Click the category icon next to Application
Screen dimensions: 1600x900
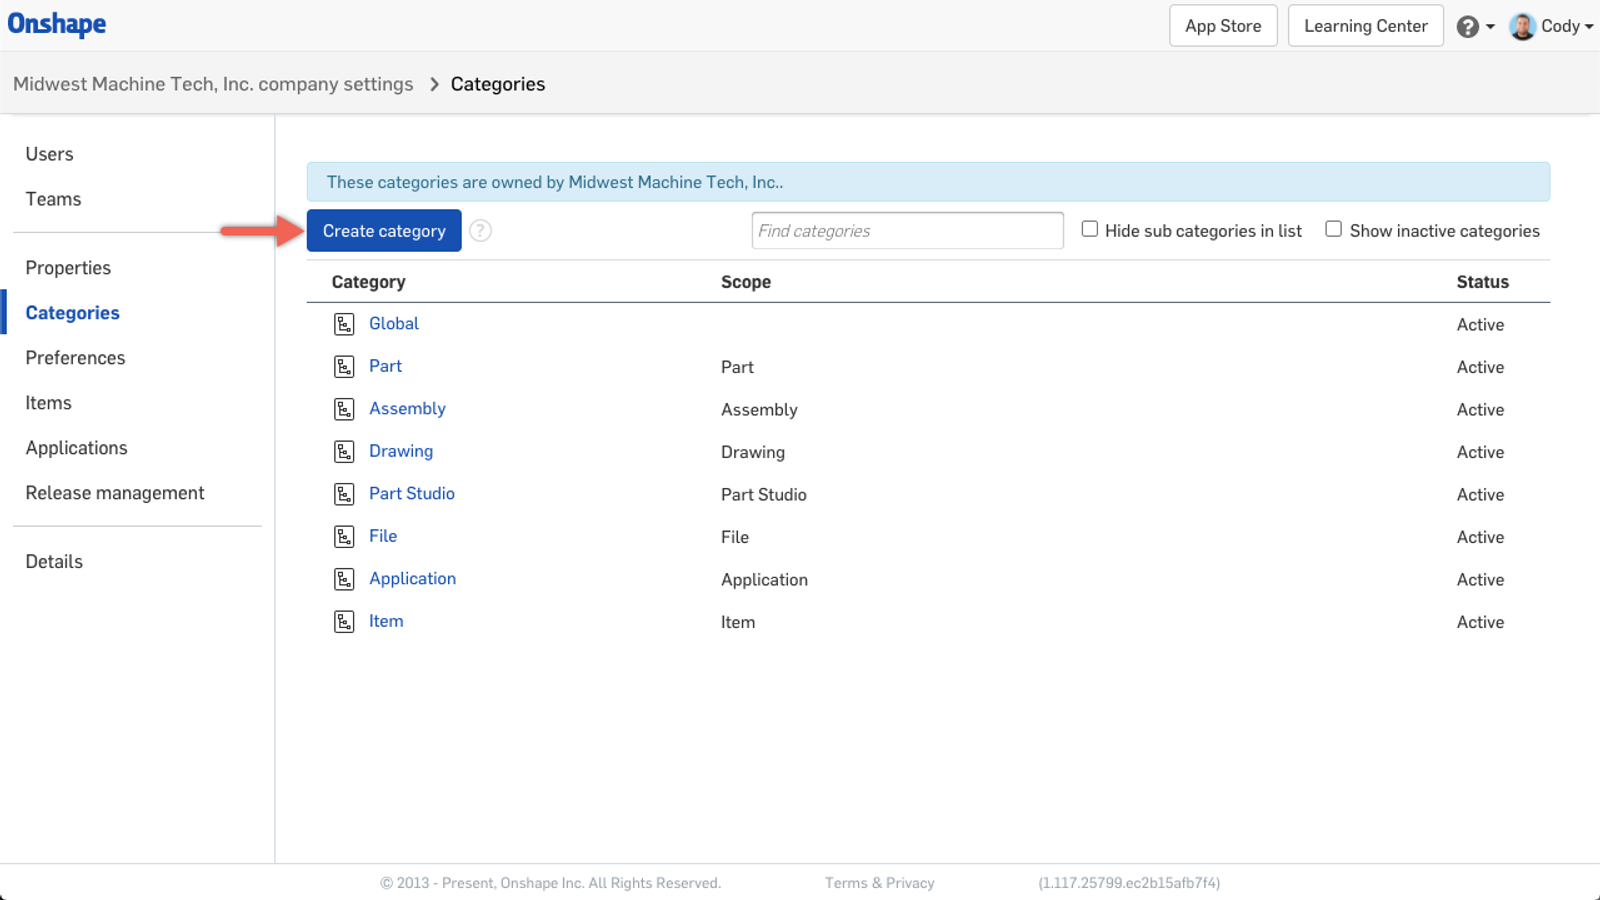(x=344, y=579)
